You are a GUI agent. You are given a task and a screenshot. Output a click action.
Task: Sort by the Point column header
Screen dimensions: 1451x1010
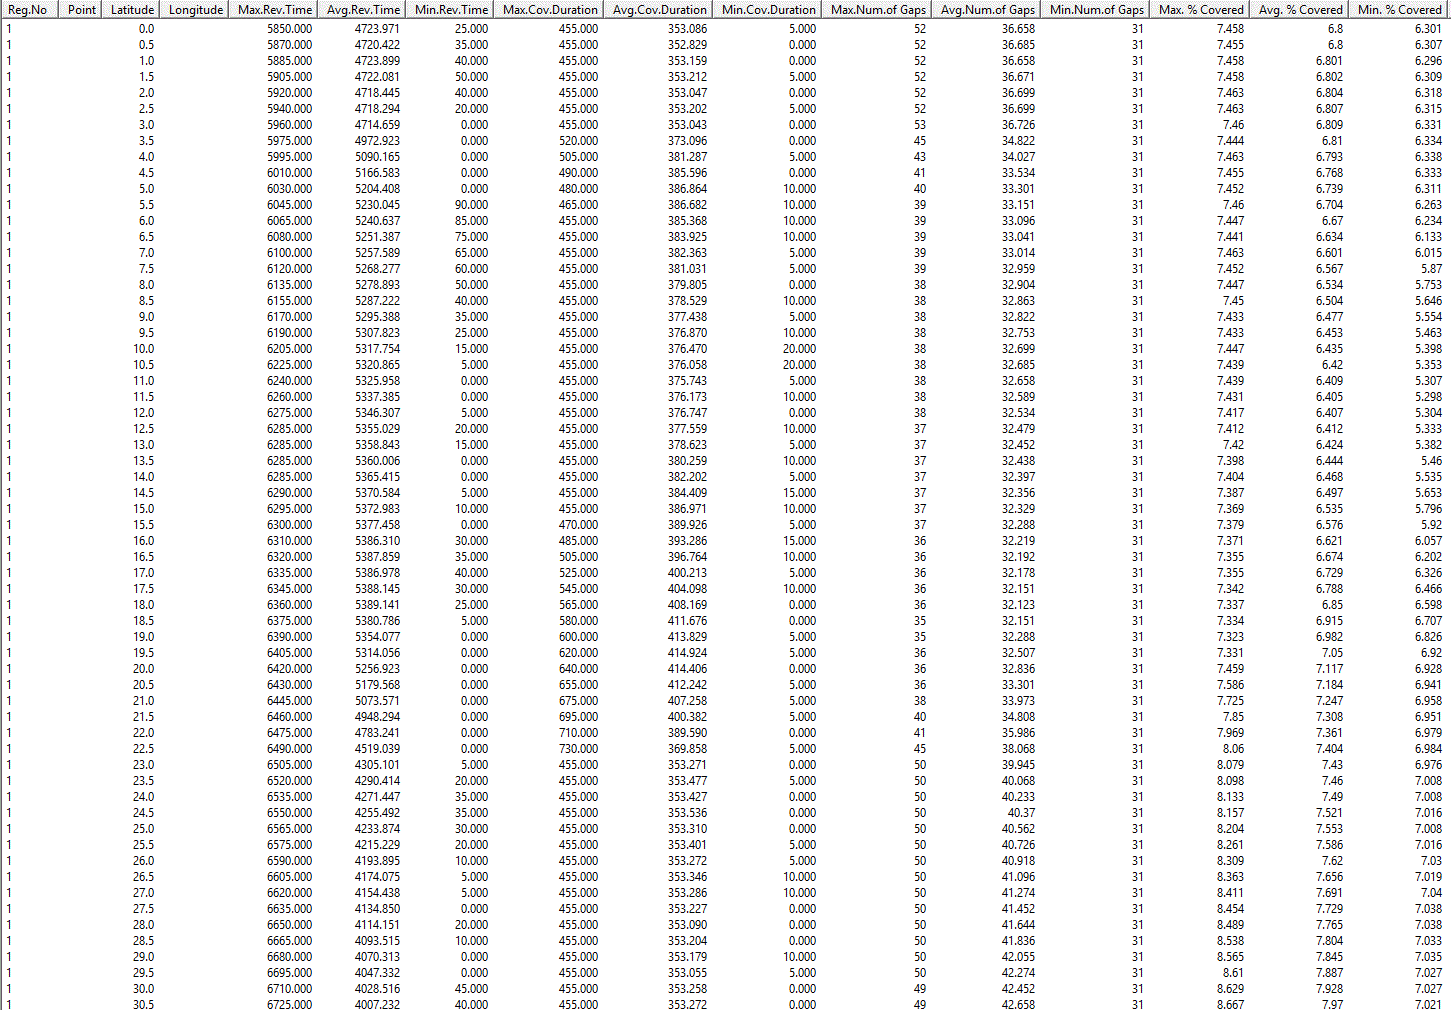click(82, 9)
